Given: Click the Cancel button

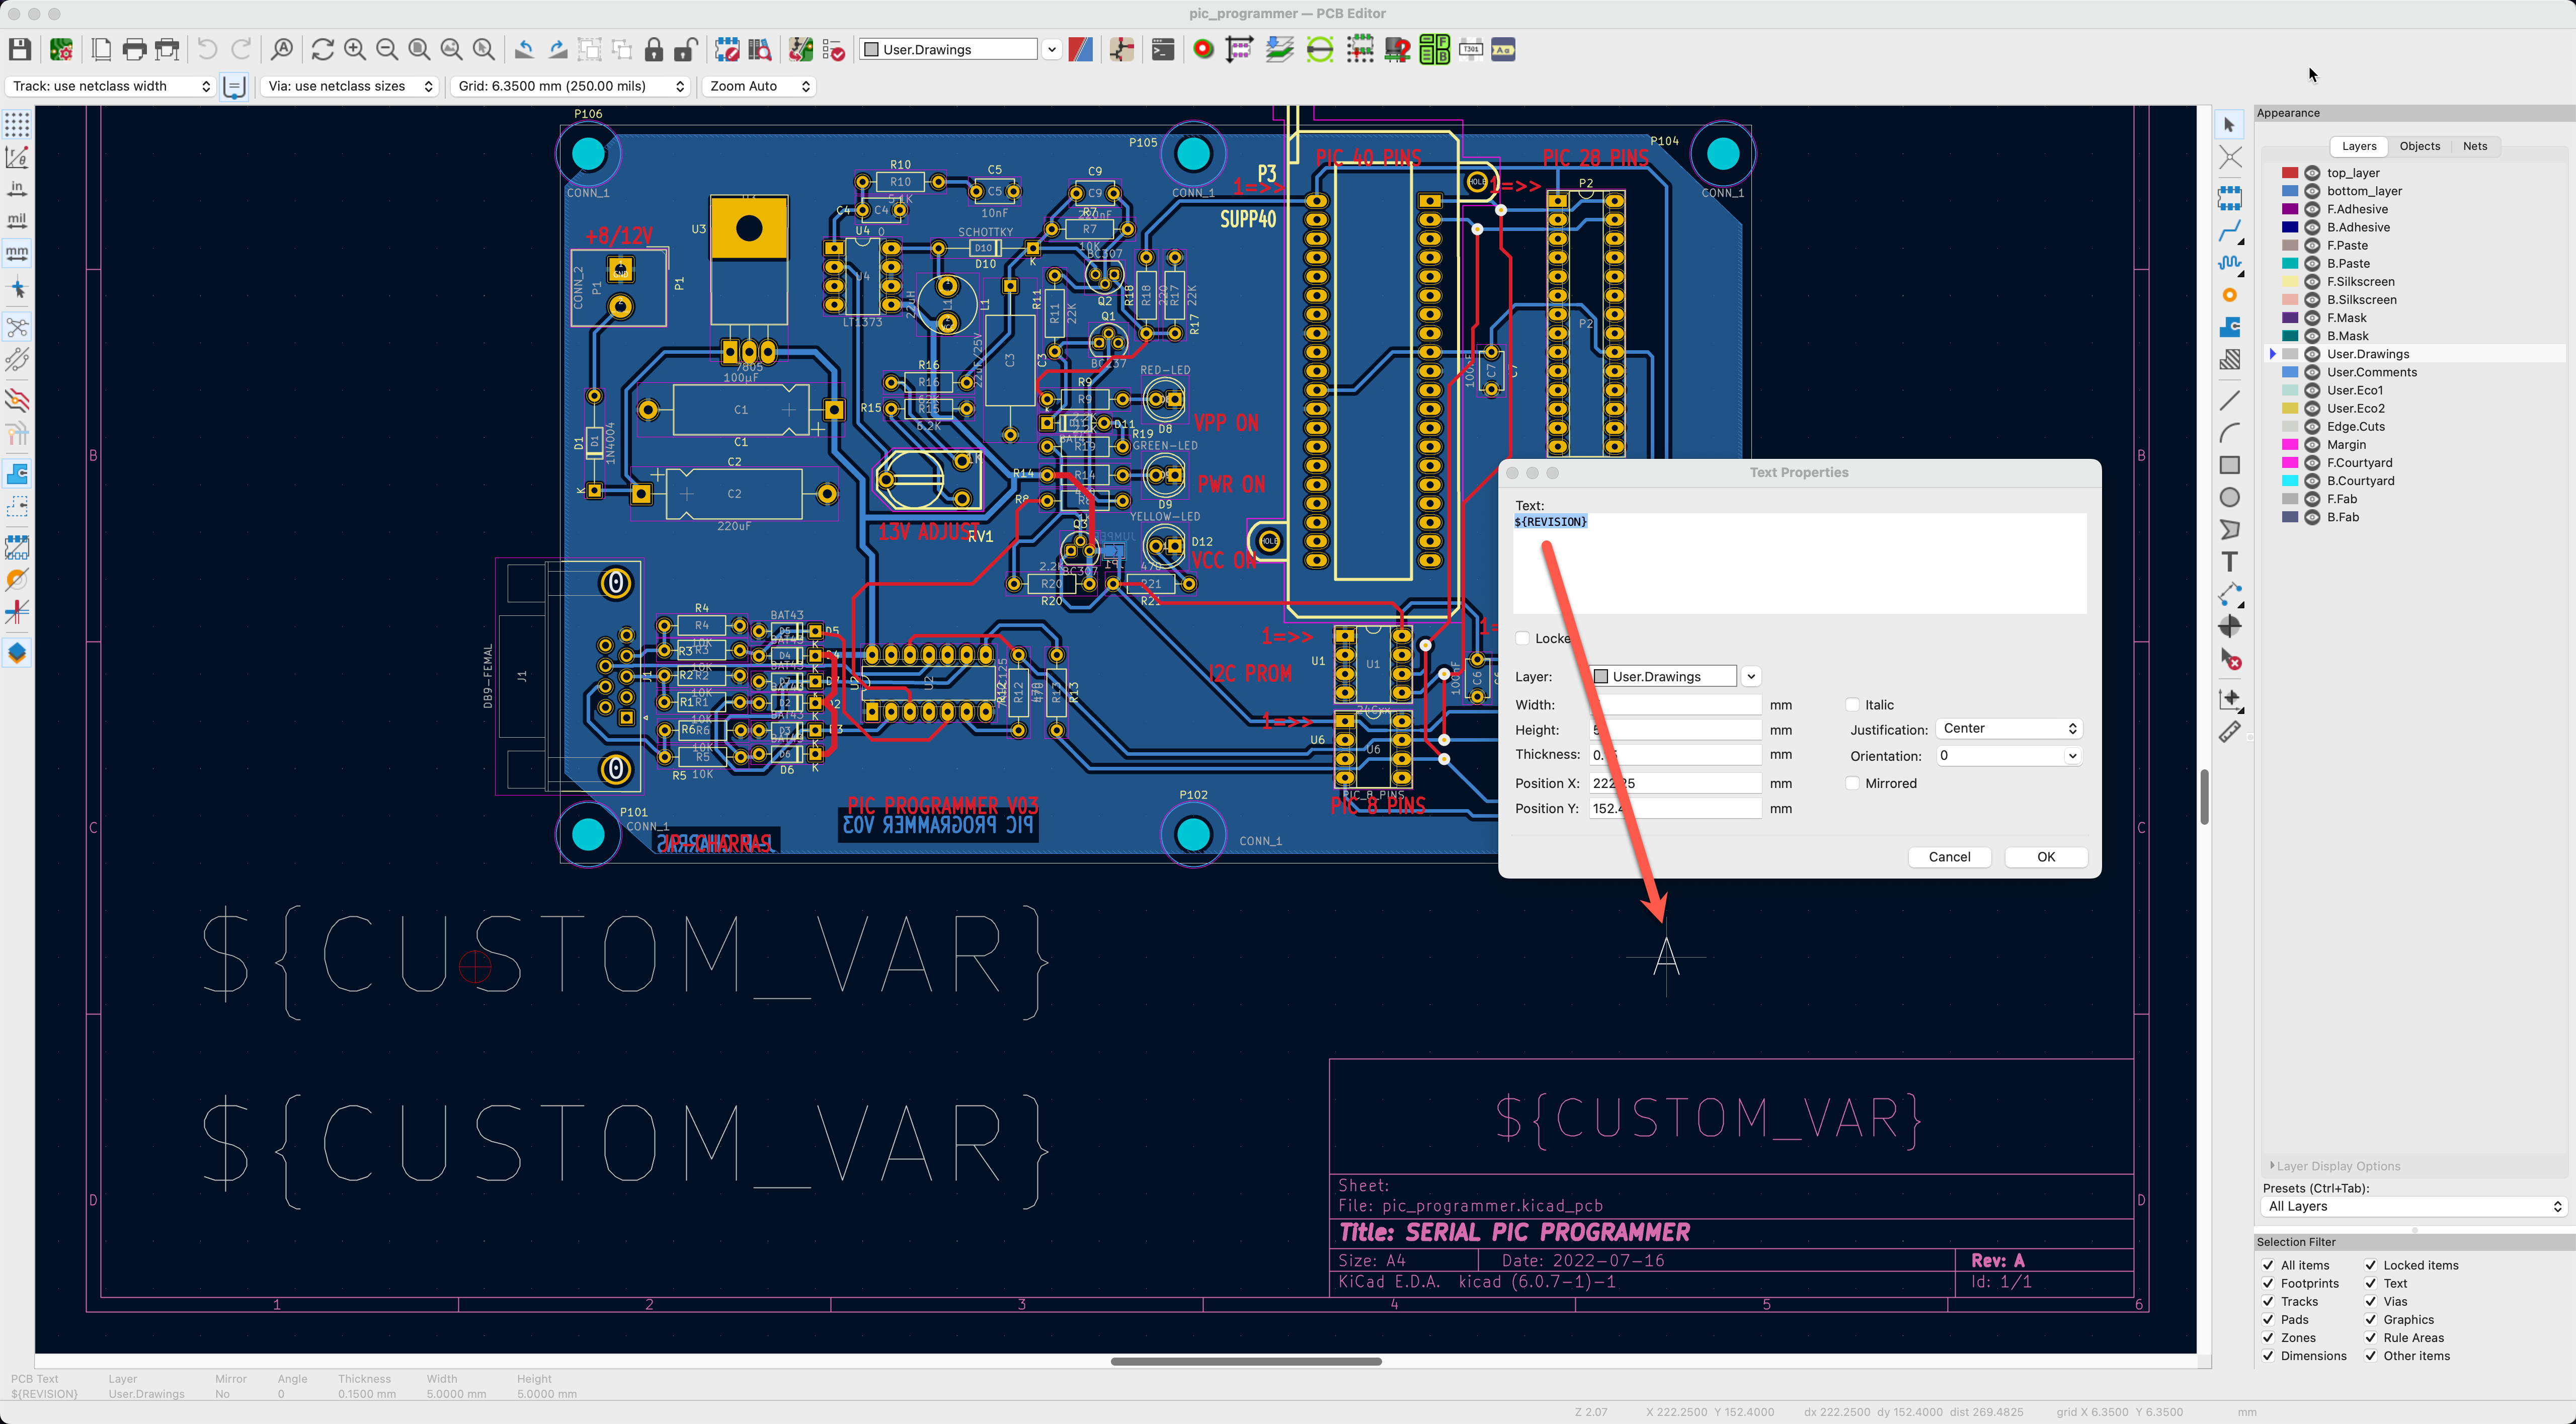Looking at the screenshot, I should point(1949,857).
